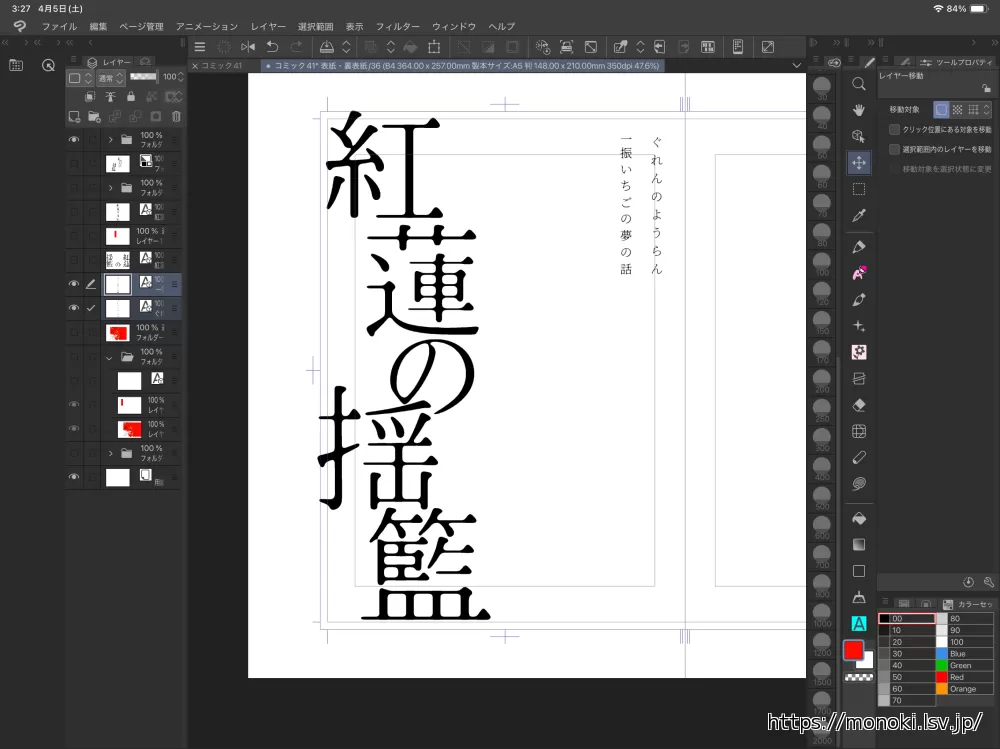Collapse the open folder in layer list
This screenshot has height=749, width=1000.
(x=109, y=357)
